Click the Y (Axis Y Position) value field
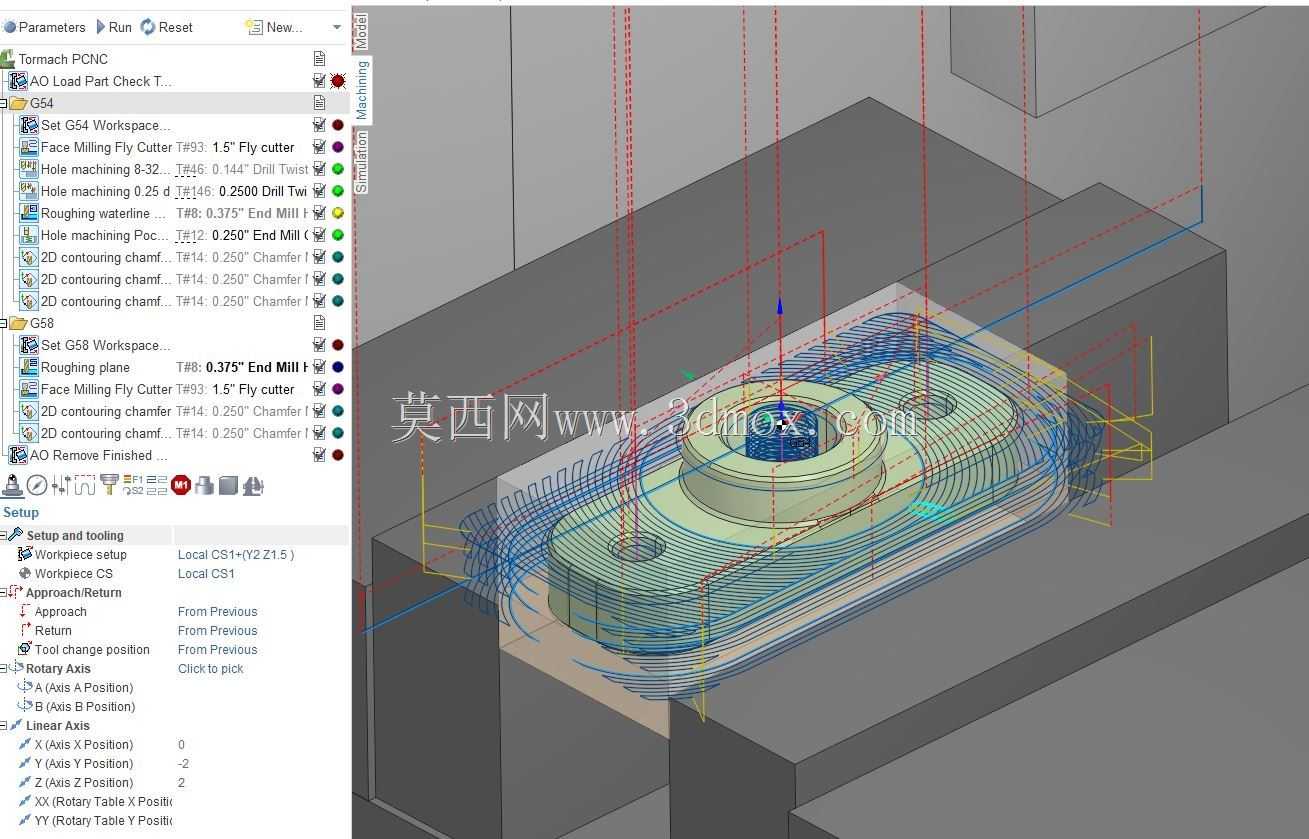Viewport: 1309px width, 839px height. click(x=262, y=763)
